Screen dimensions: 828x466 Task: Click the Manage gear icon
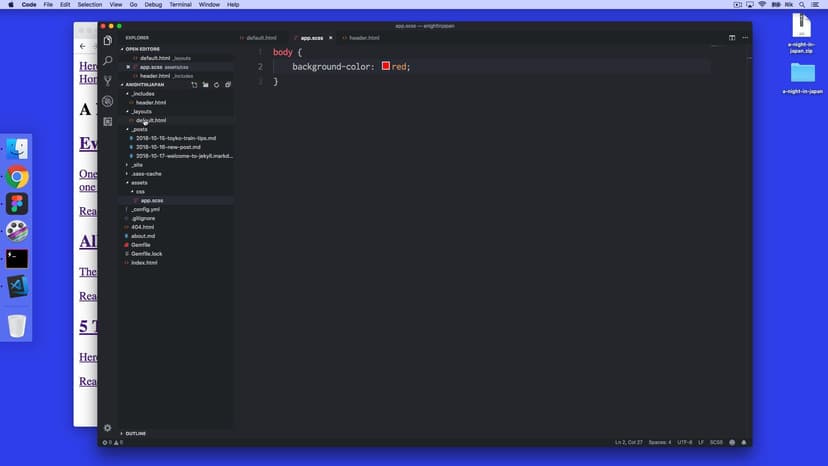[x=108, y=428]
